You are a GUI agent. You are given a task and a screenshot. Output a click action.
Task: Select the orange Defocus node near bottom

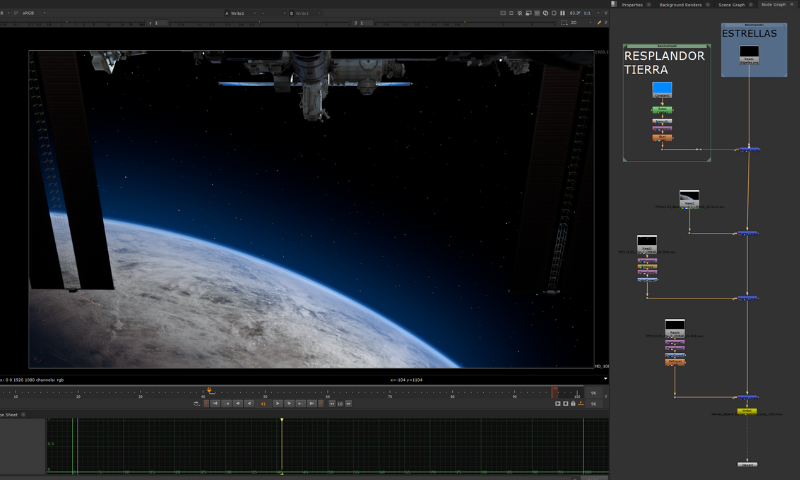[675, 362]
